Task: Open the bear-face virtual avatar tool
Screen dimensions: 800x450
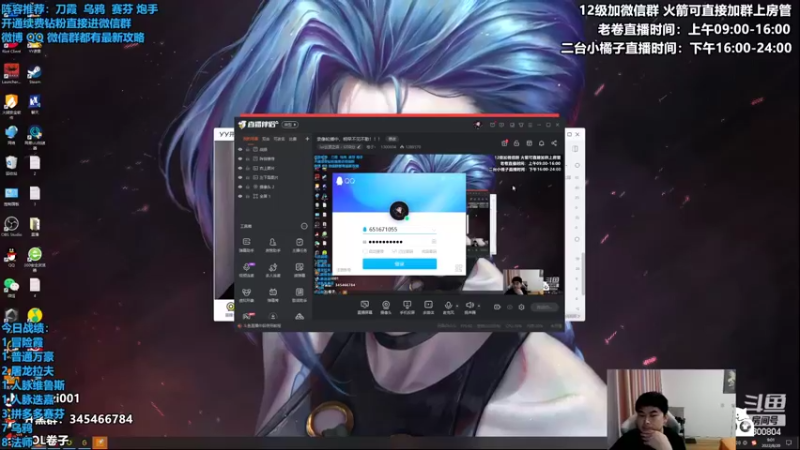Action: point(246,294)
